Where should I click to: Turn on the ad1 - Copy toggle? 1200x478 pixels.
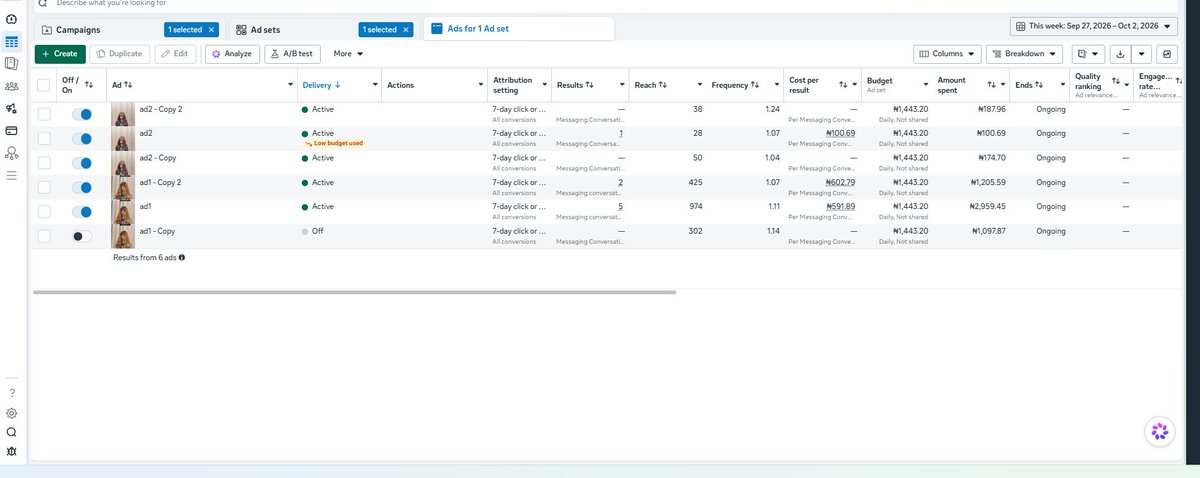pyautogui.click(x=82, y=236)
